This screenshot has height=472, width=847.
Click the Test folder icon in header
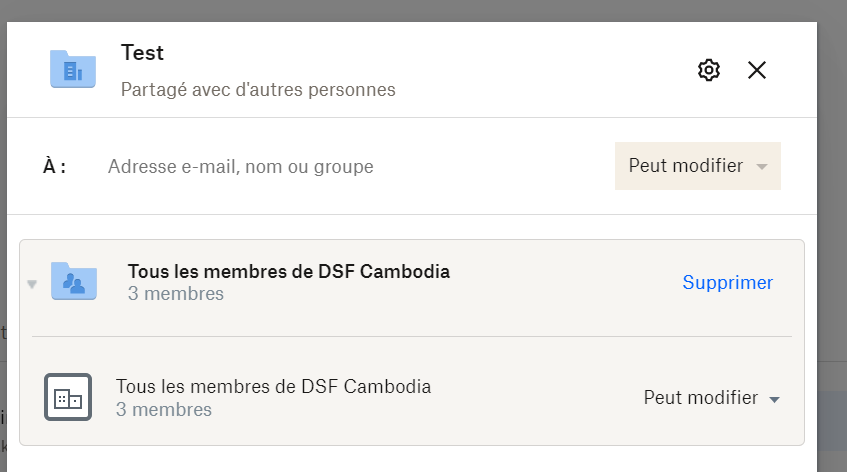point(73,69)
